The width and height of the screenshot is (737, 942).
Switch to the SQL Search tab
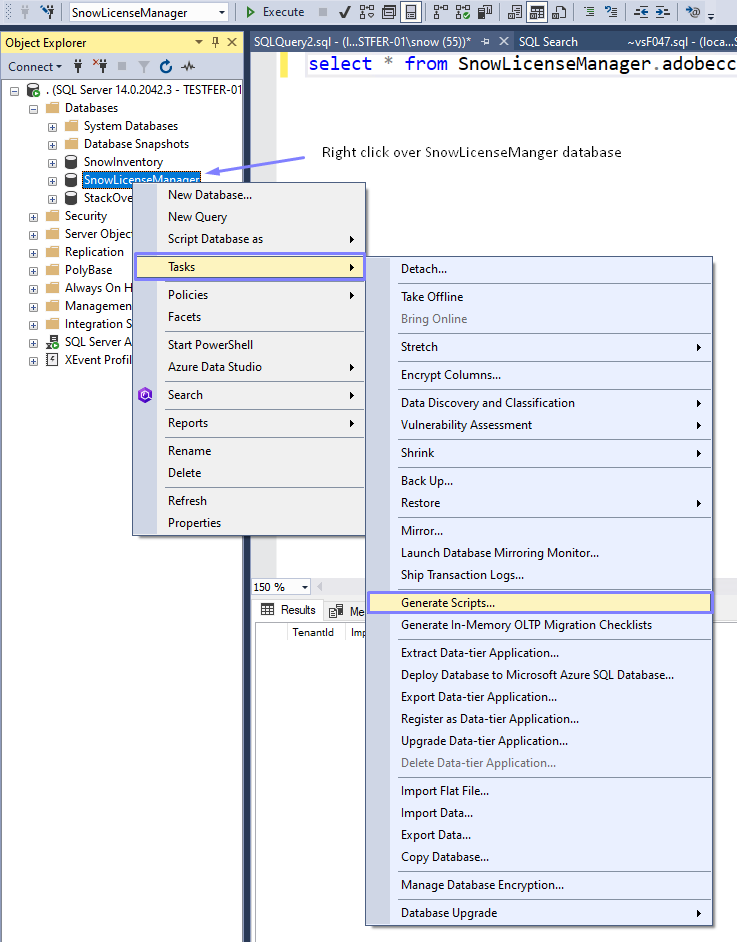click(x=548, y=42)
